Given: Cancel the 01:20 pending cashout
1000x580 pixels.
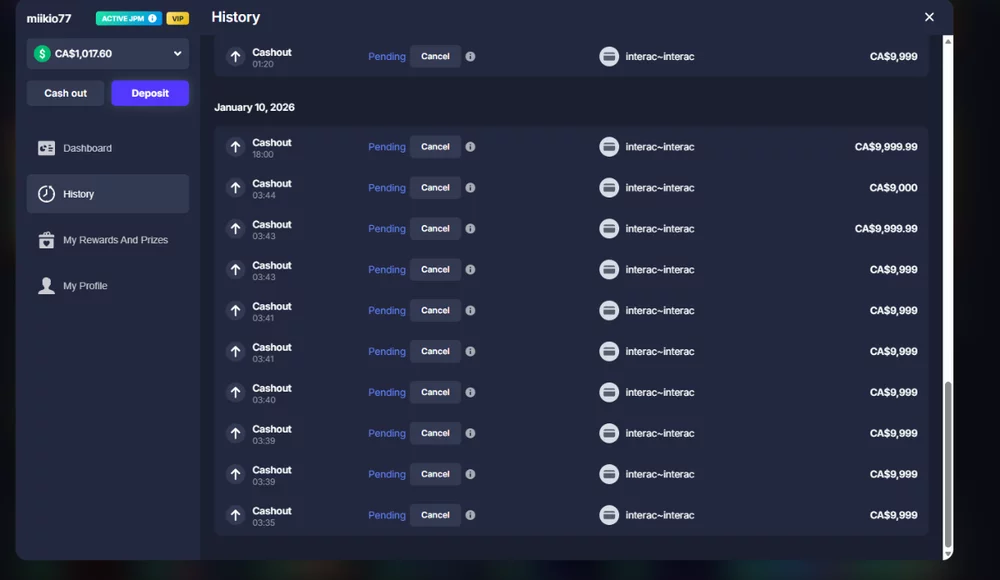Looking at the screenshot, I should tap(435, 57).
